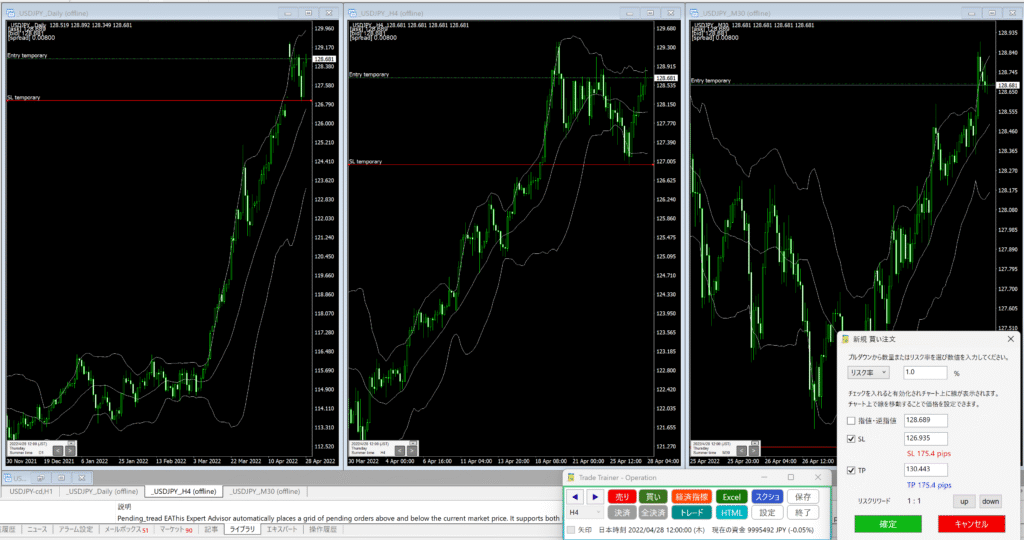Select the Entry temporary line on the Daily chart

pyautogui.click(x=159, y=59)
